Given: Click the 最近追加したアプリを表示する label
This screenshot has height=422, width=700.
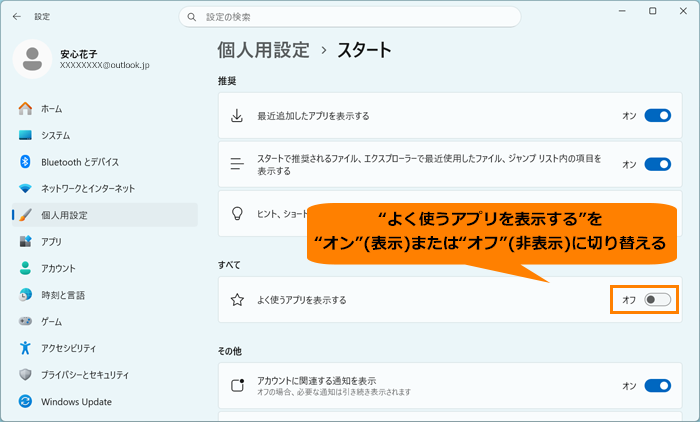Looking at the screenshot, I should tap(313, 116).
